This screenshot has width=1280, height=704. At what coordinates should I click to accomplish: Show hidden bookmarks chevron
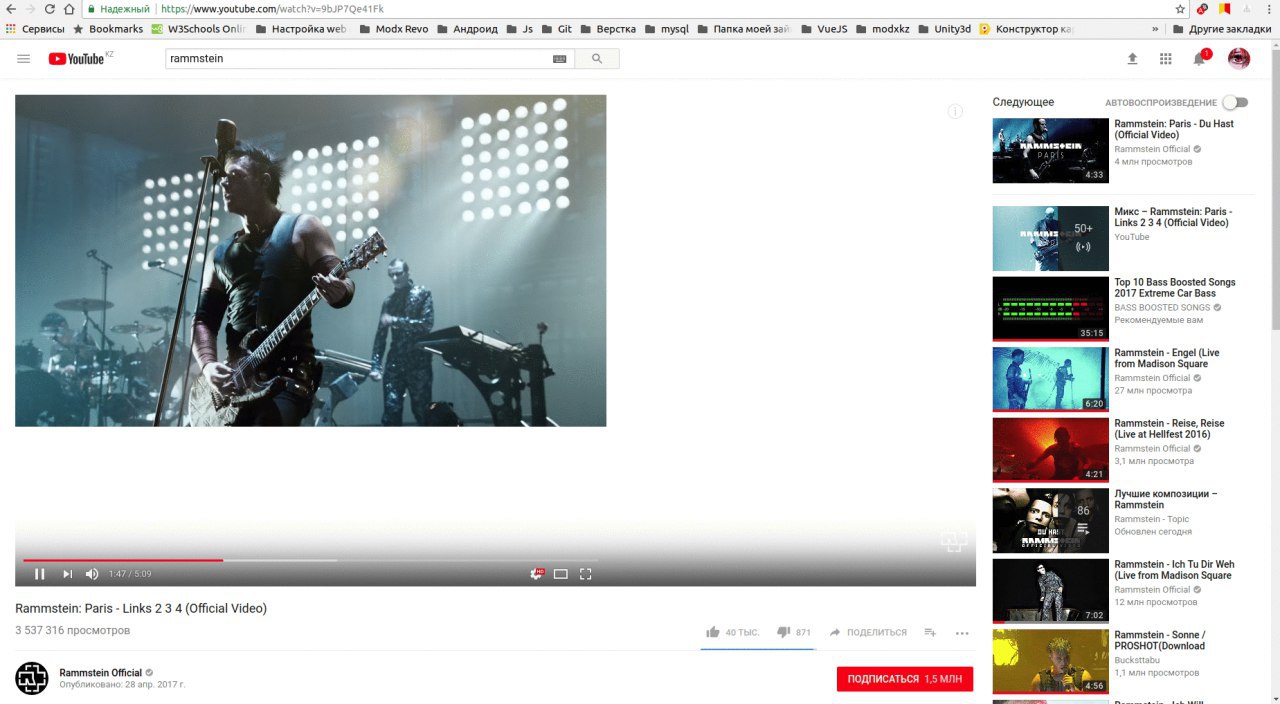(1155, 29)
